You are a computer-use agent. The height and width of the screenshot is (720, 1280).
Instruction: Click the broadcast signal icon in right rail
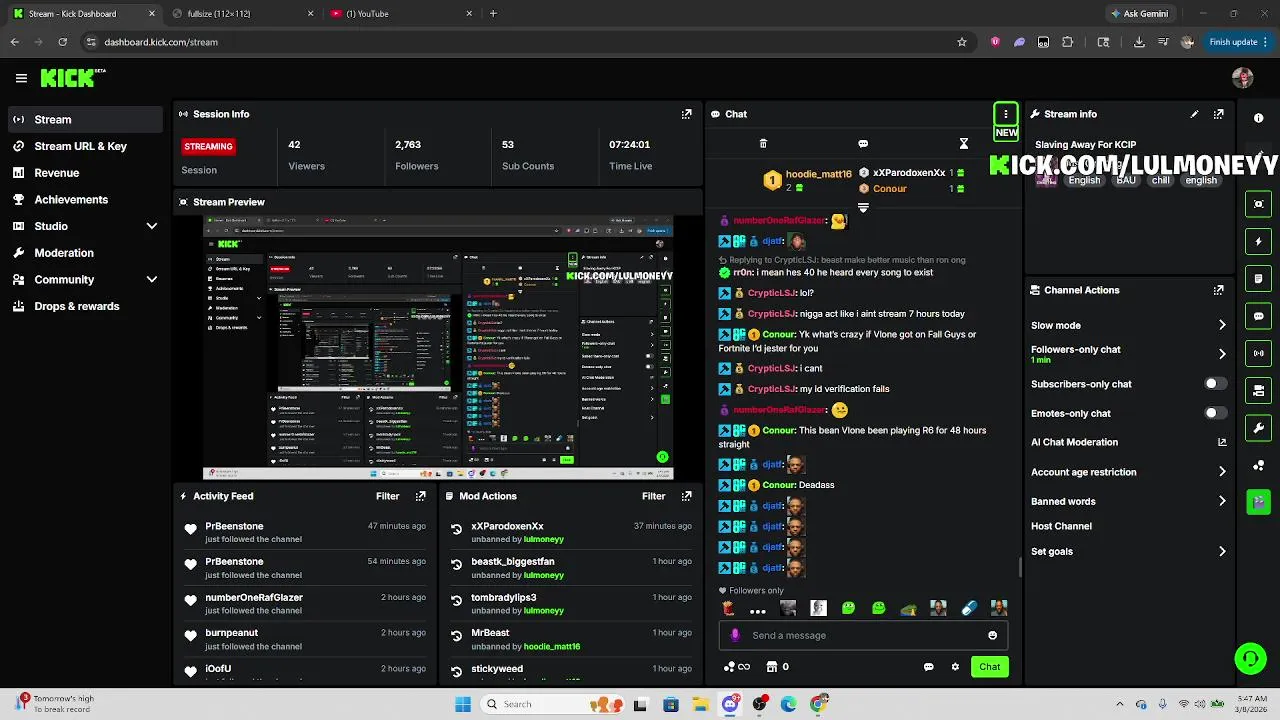(1258, 353)
